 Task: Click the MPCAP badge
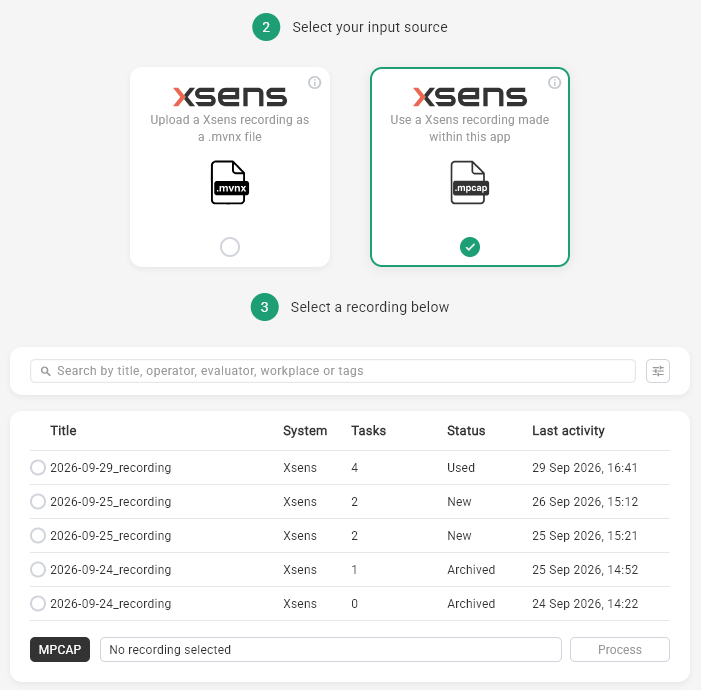coord(60,649)
